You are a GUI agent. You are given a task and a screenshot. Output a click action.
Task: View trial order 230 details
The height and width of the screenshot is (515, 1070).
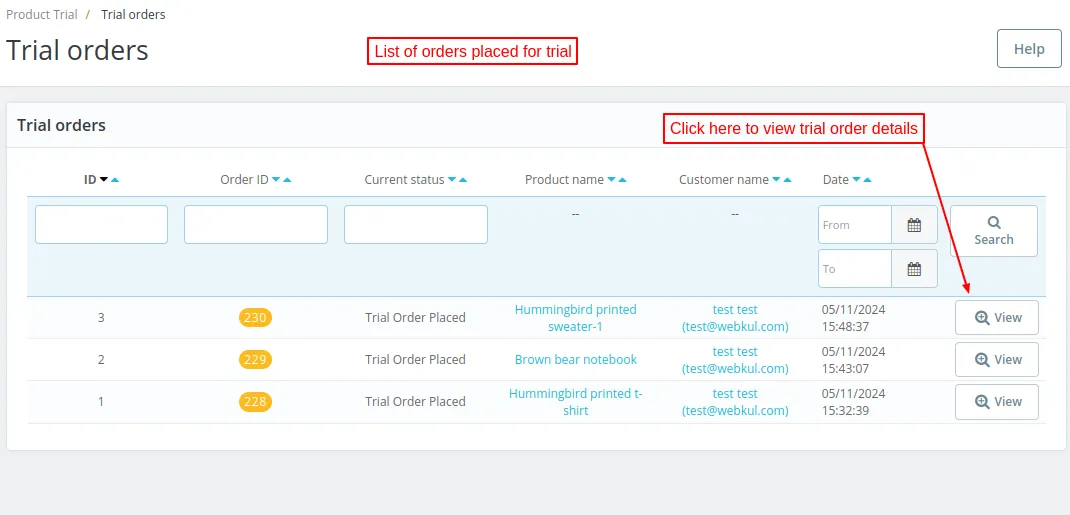point(997,318)
